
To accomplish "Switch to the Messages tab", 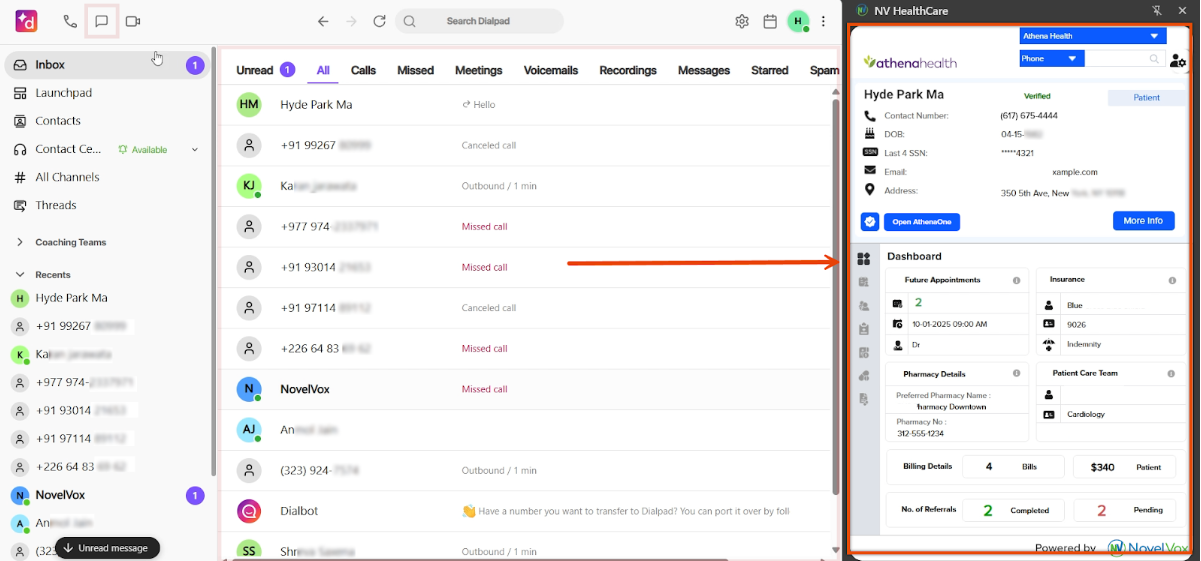I will click(x=704, y=70).
